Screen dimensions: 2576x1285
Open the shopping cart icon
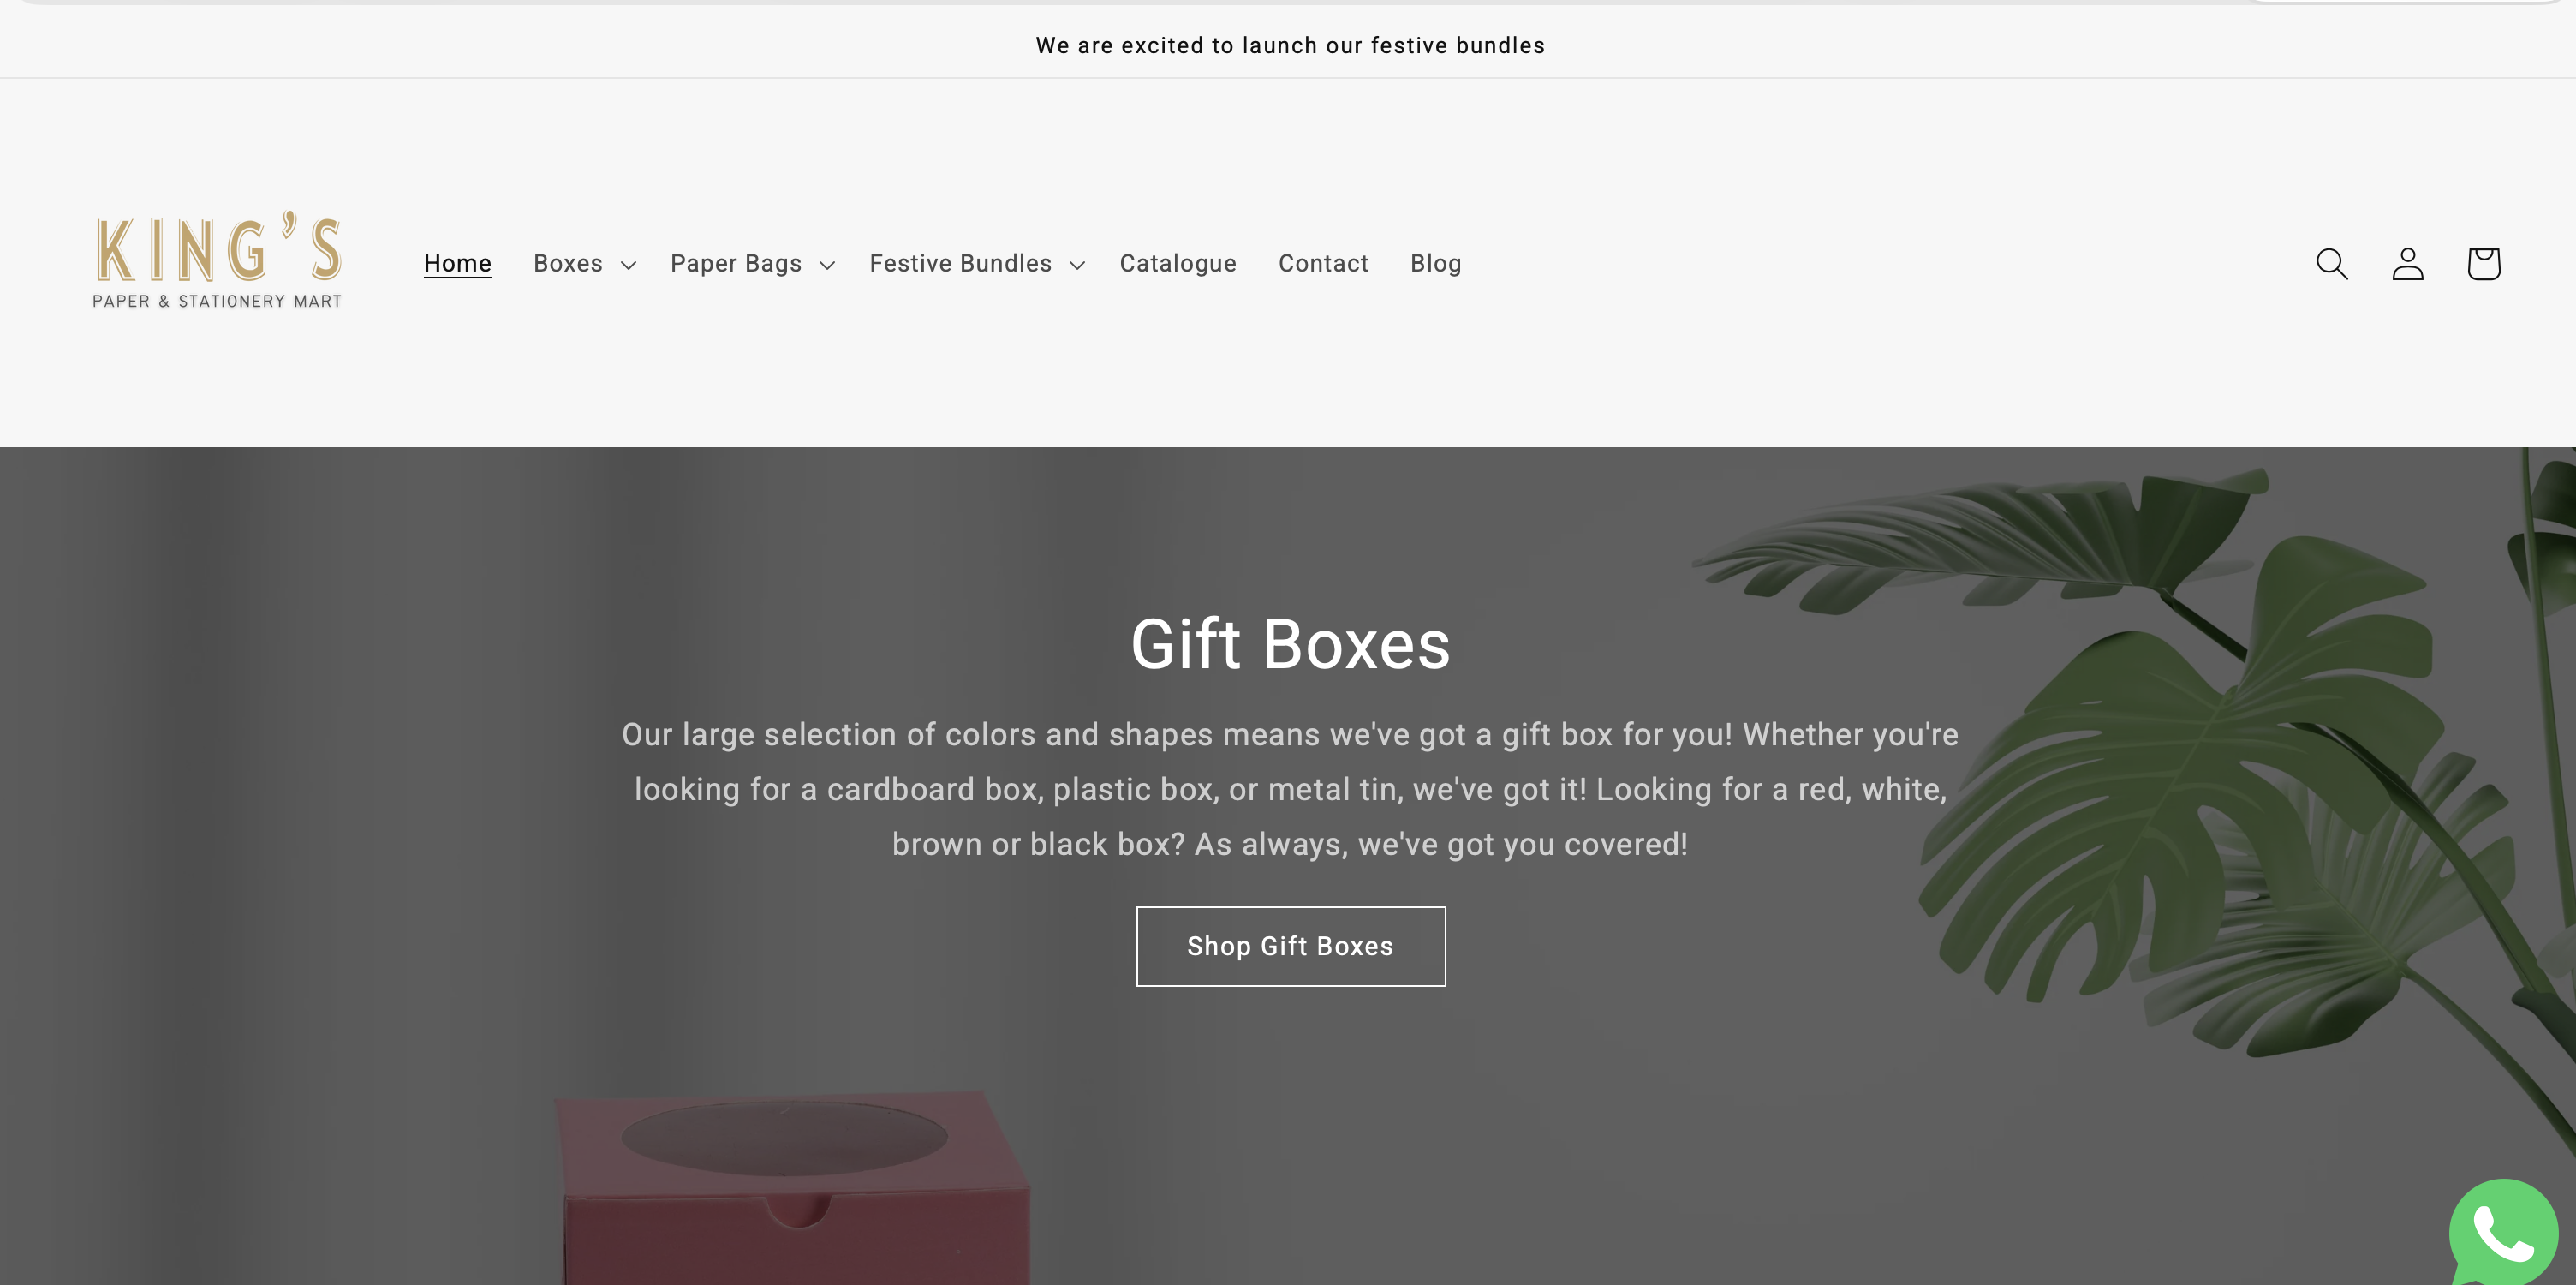click(x=2484, y=264)
